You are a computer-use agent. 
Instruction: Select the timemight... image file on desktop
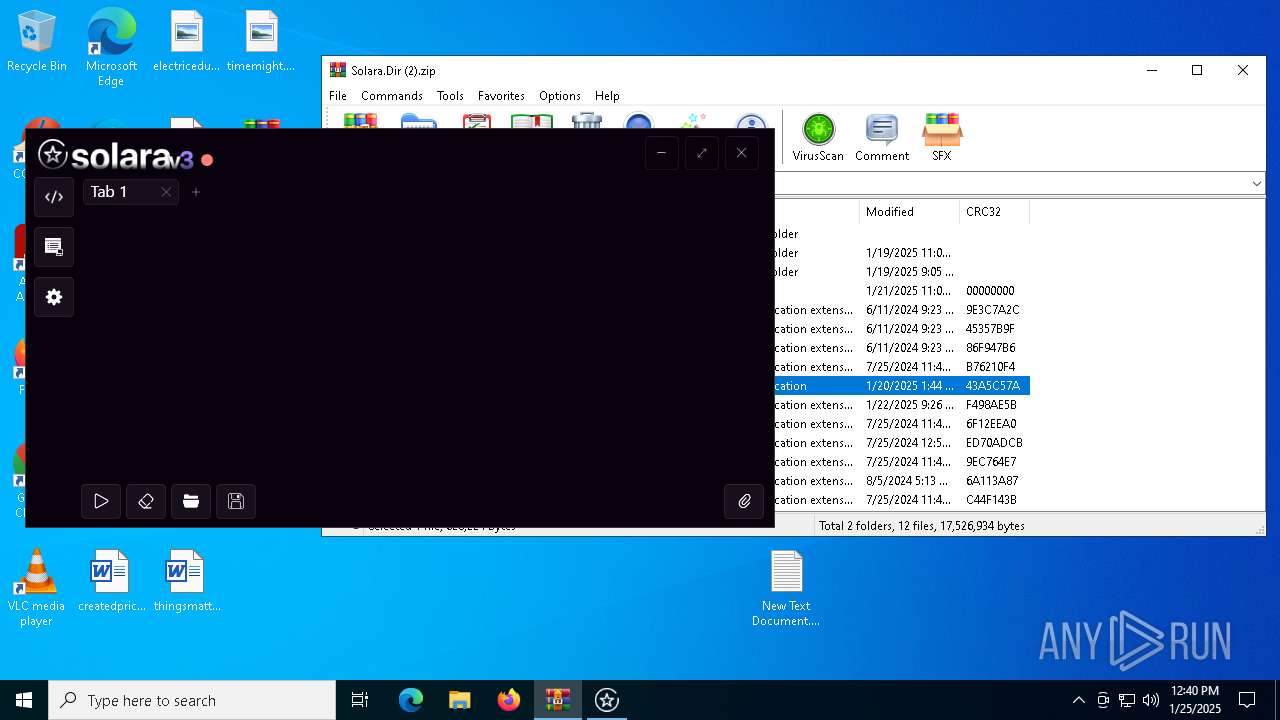pos(261,42)
